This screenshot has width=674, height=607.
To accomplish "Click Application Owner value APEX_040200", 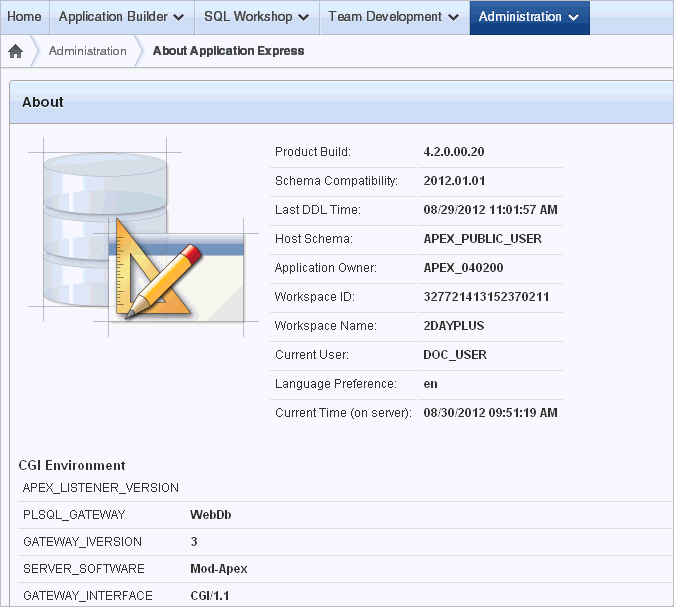I will [x=463, y=268].
